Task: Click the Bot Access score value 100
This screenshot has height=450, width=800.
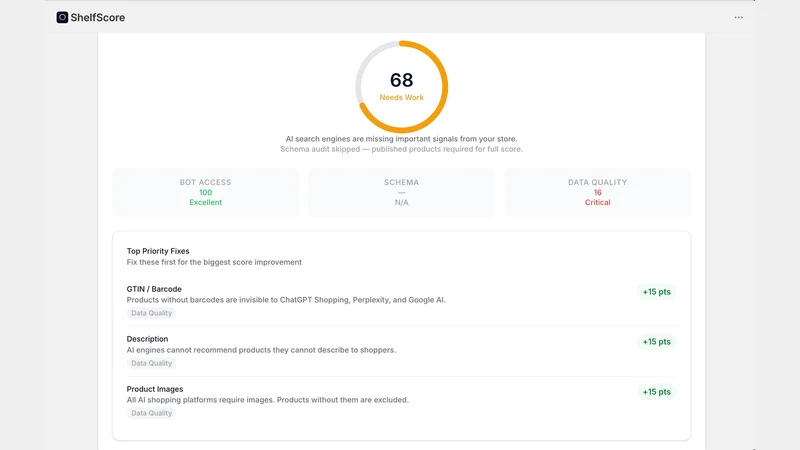Action: 206,192
